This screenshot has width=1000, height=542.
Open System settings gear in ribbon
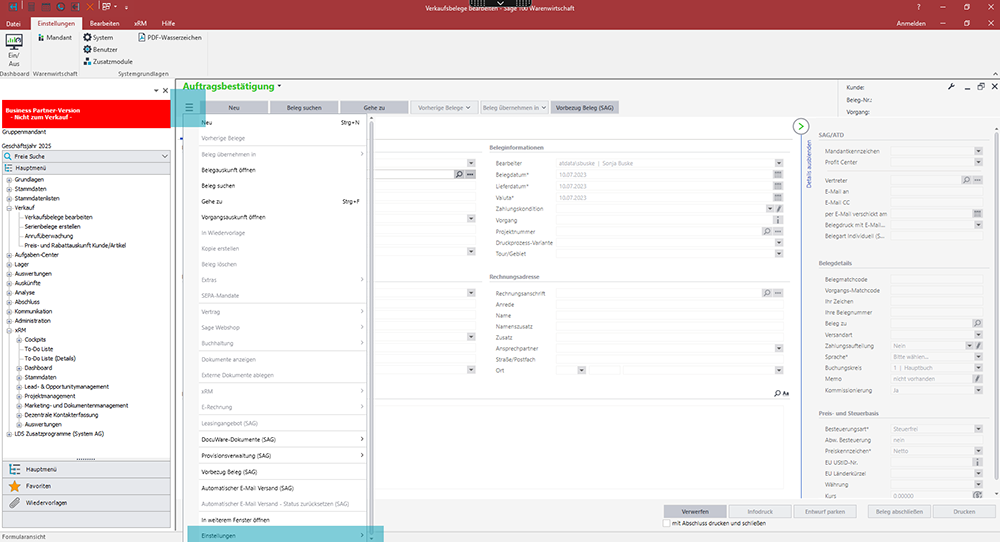point(86,37)
